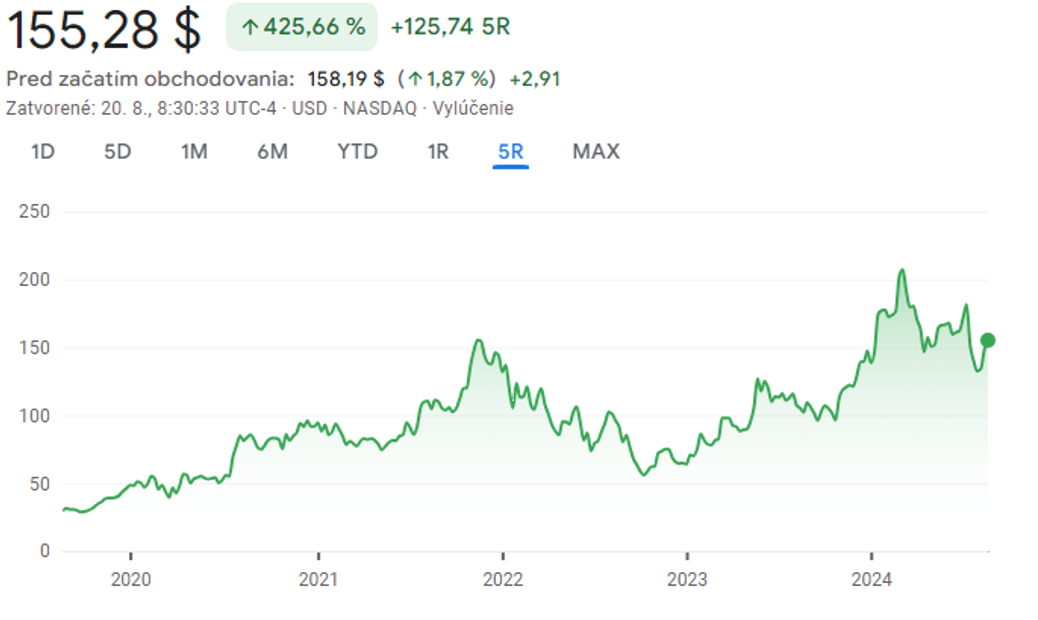The height and width of the screenshot is (620, 1038).
Task: Show the 1M chart period
Action: 194,151
